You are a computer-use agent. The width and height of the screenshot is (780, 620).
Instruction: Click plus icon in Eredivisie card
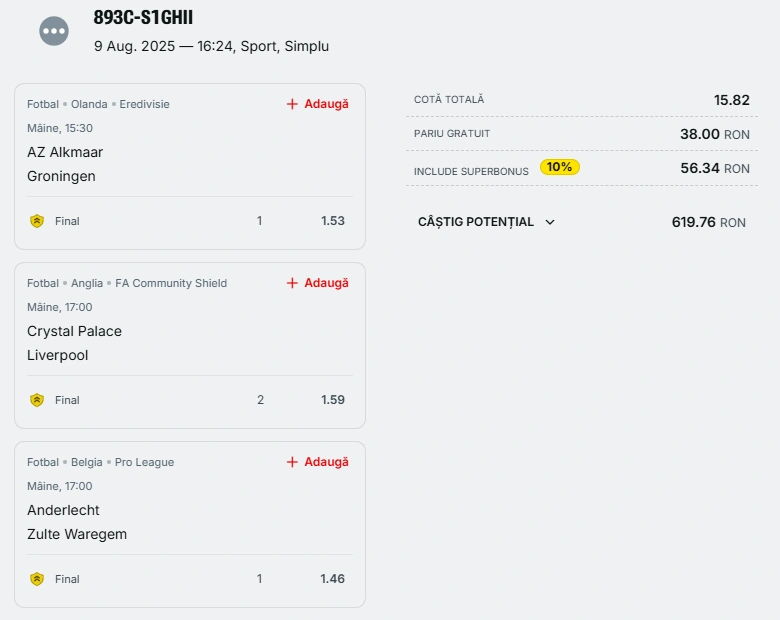point(292,104)
